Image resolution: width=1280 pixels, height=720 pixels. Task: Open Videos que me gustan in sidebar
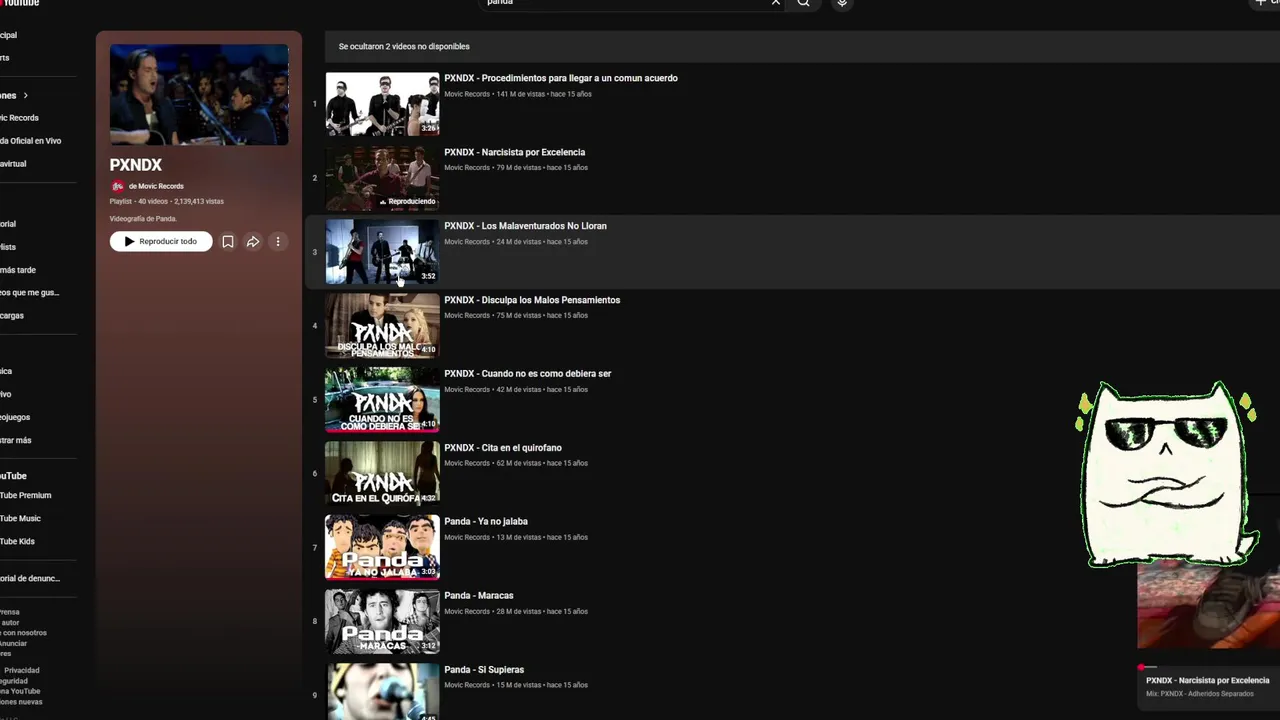(x=29, y=293)
